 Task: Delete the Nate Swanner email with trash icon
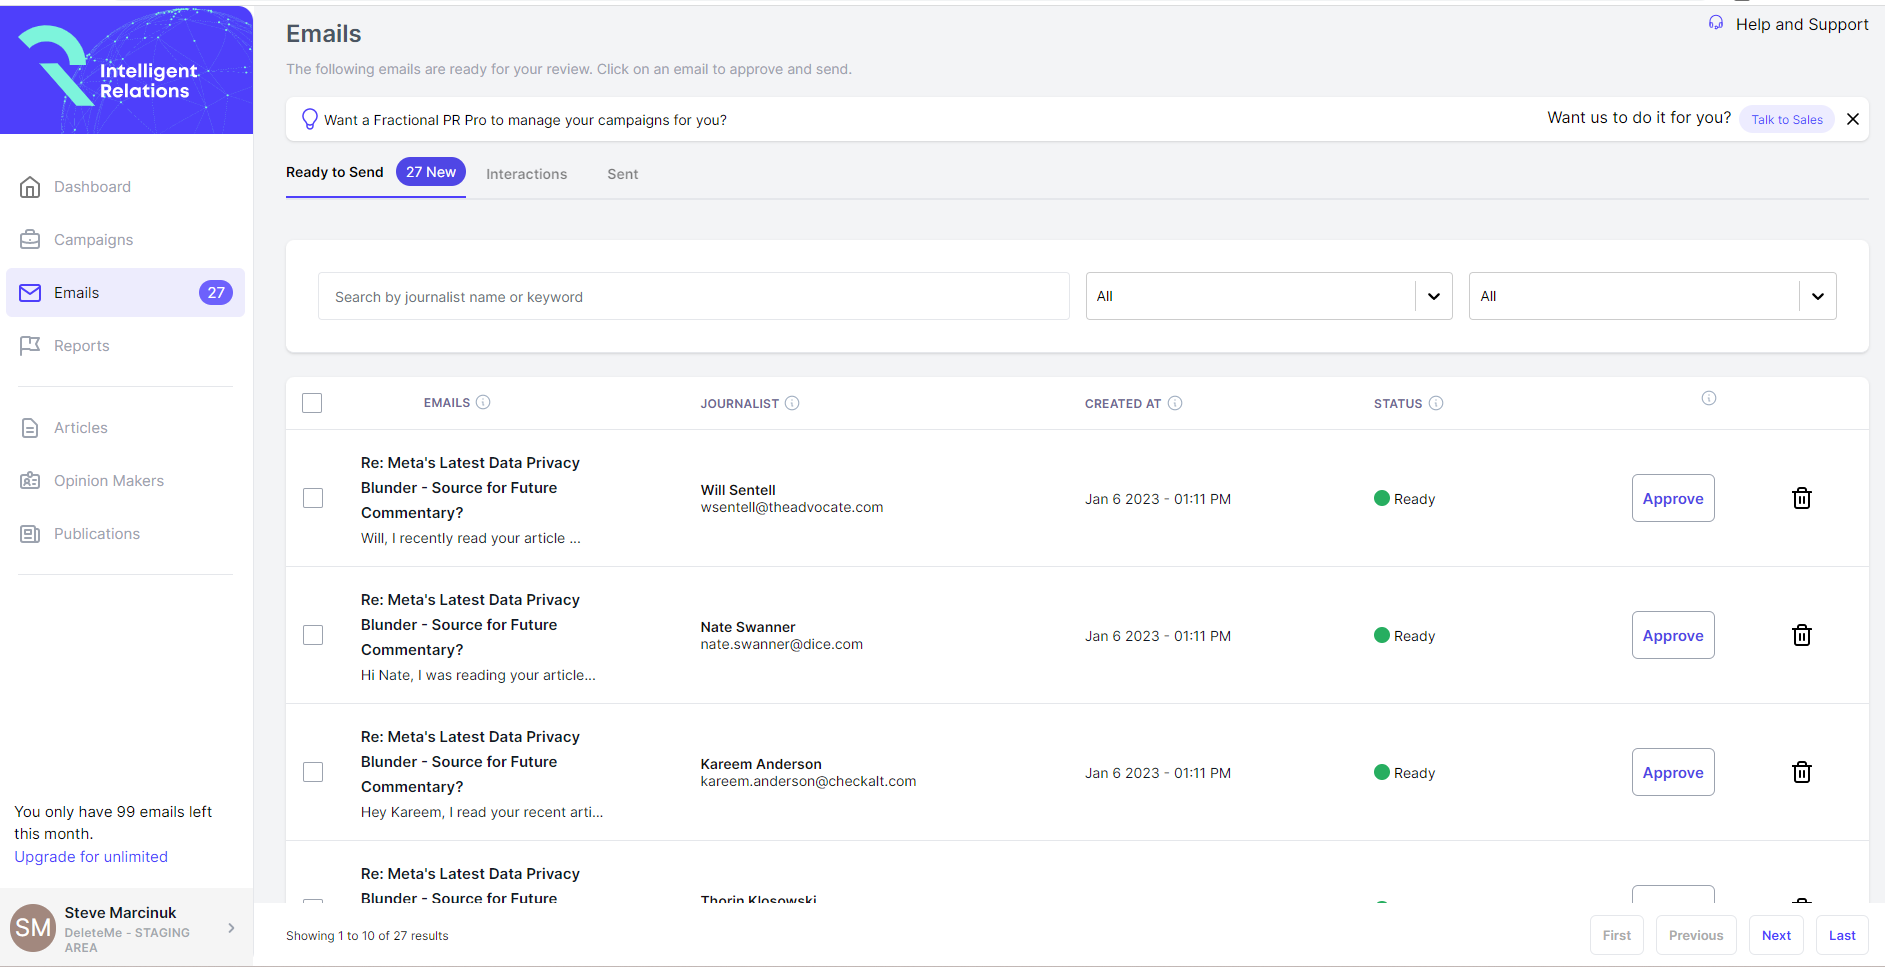(1802, 635)
